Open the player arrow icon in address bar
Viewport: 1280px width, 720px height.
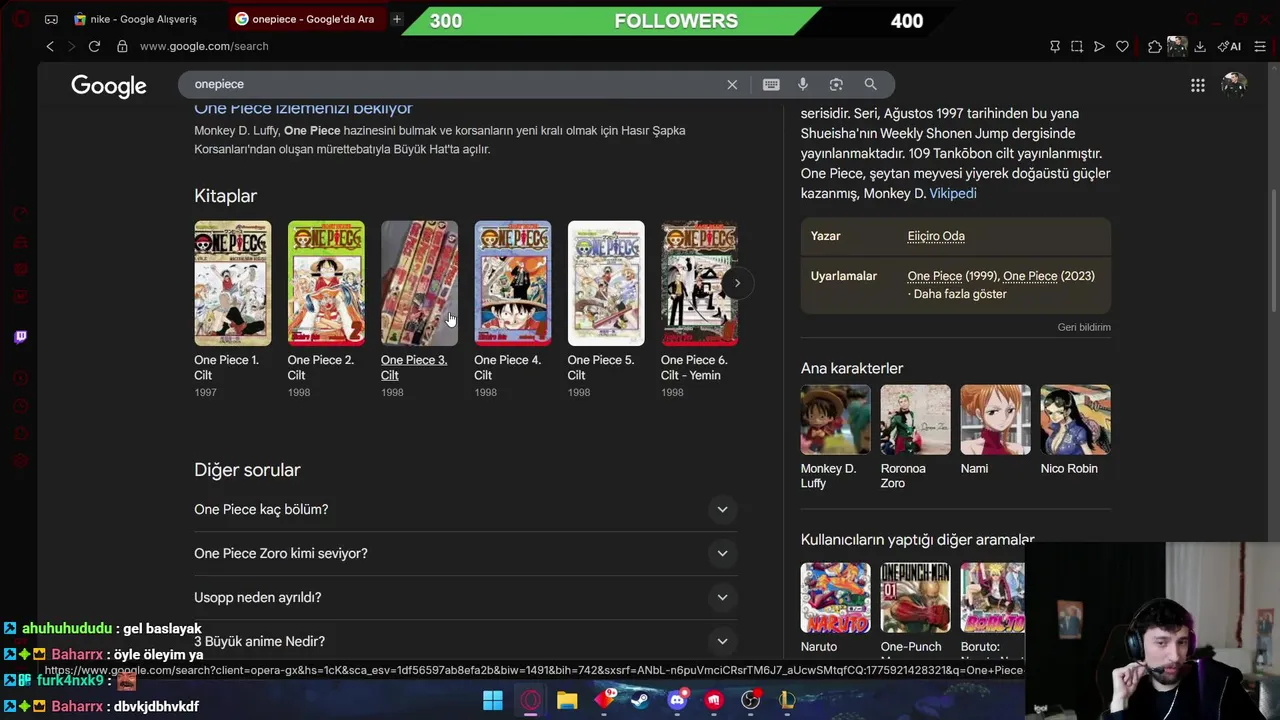point(1099,46)
